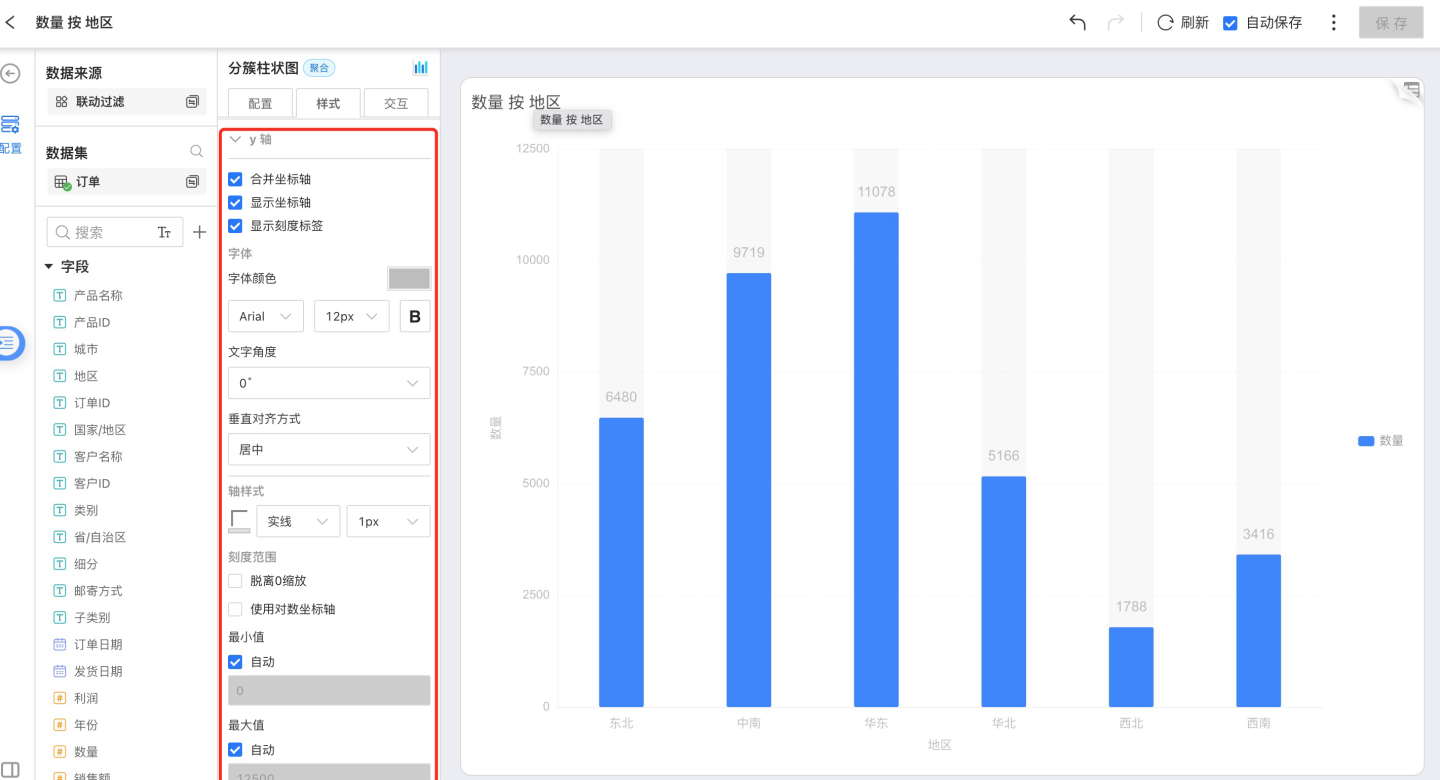Click the bar chart type icon
Viewport: 1440px width, 780px height.
point(420,68)
